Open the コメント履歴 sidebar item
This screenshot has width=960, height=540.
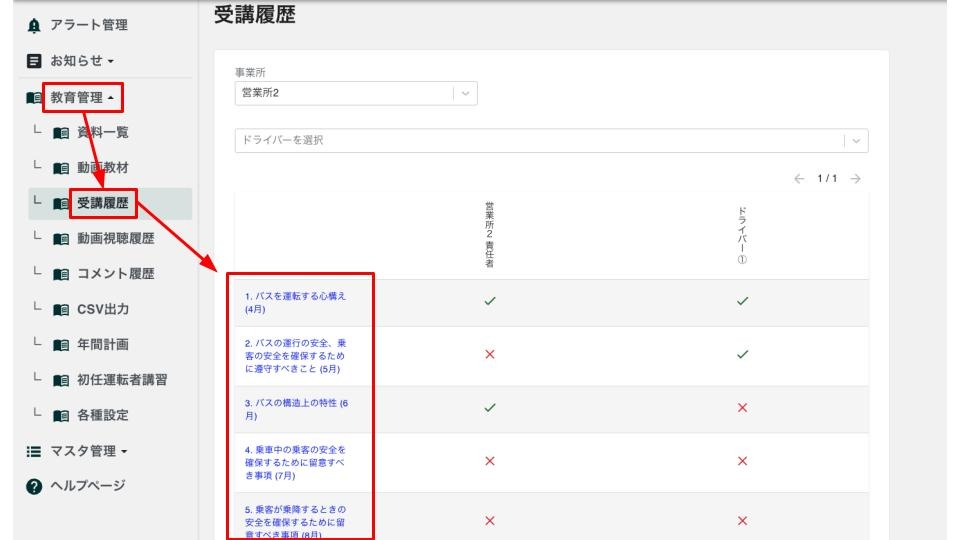click(115, 274)
